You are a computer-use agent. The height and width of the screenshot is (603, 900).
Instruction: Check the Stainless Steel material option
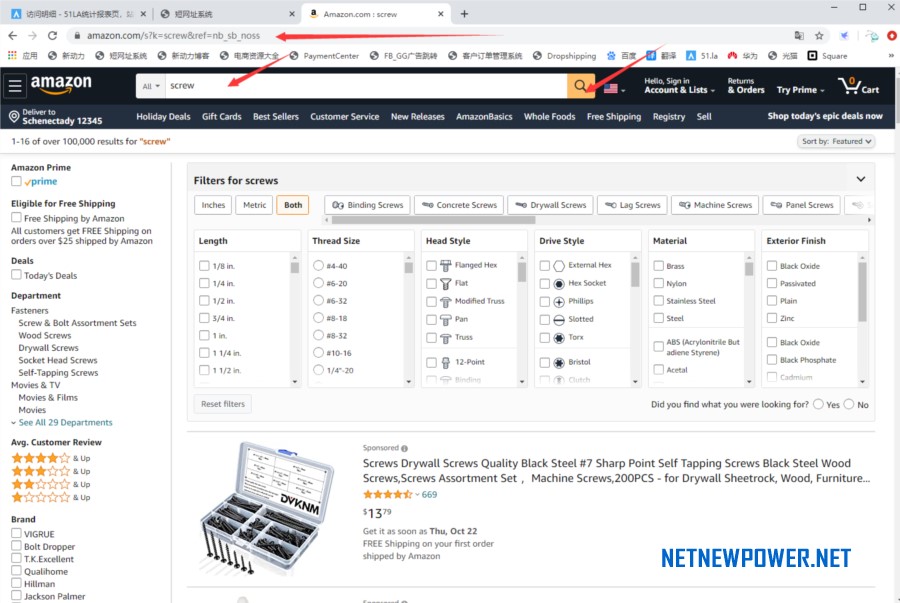(x=659, y=301)
